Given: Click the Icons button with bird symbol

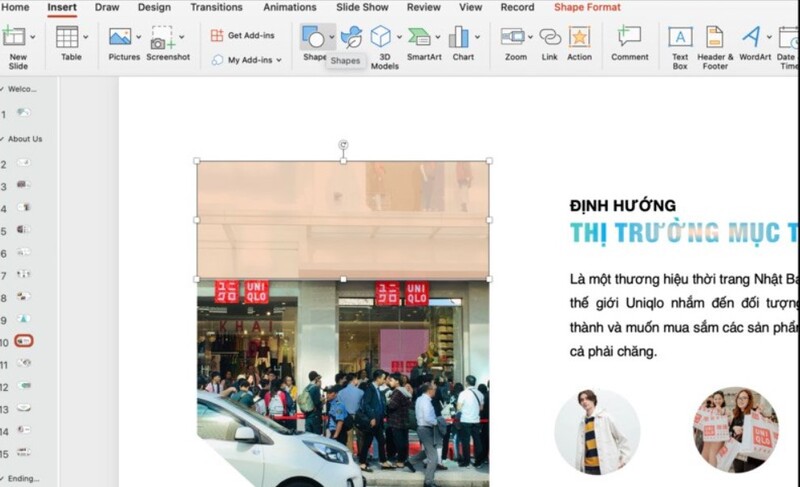Looking at the screenshot, I should (x=352, y=37).
